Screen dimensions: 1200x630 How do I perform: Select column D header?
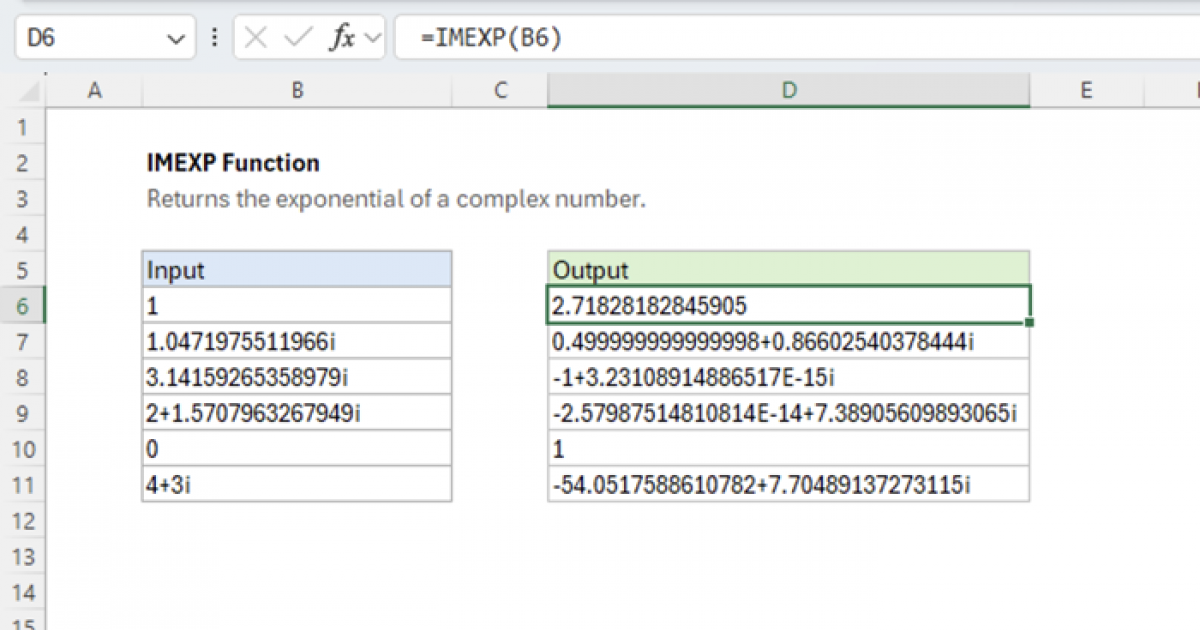pyautogui.click(x=789, y=91)
